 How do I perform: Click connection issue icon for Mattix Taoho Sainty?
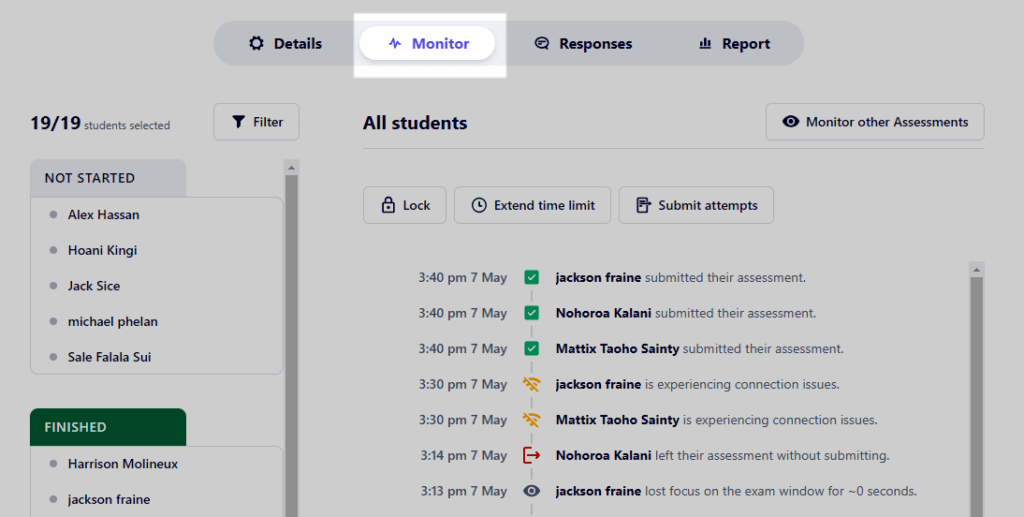(532, 420)
